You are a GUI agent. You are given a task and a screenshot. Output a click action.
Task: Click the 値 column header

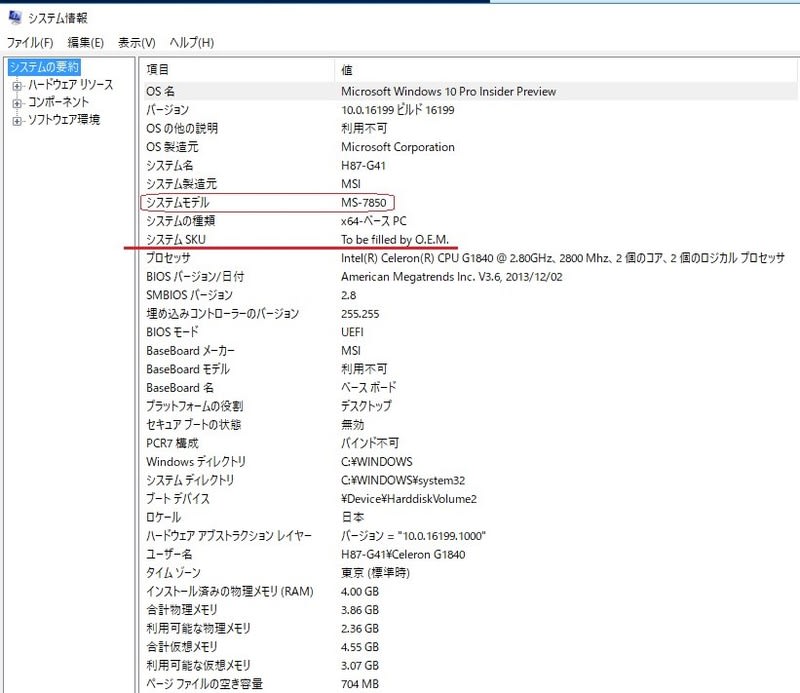pos(566,70)
